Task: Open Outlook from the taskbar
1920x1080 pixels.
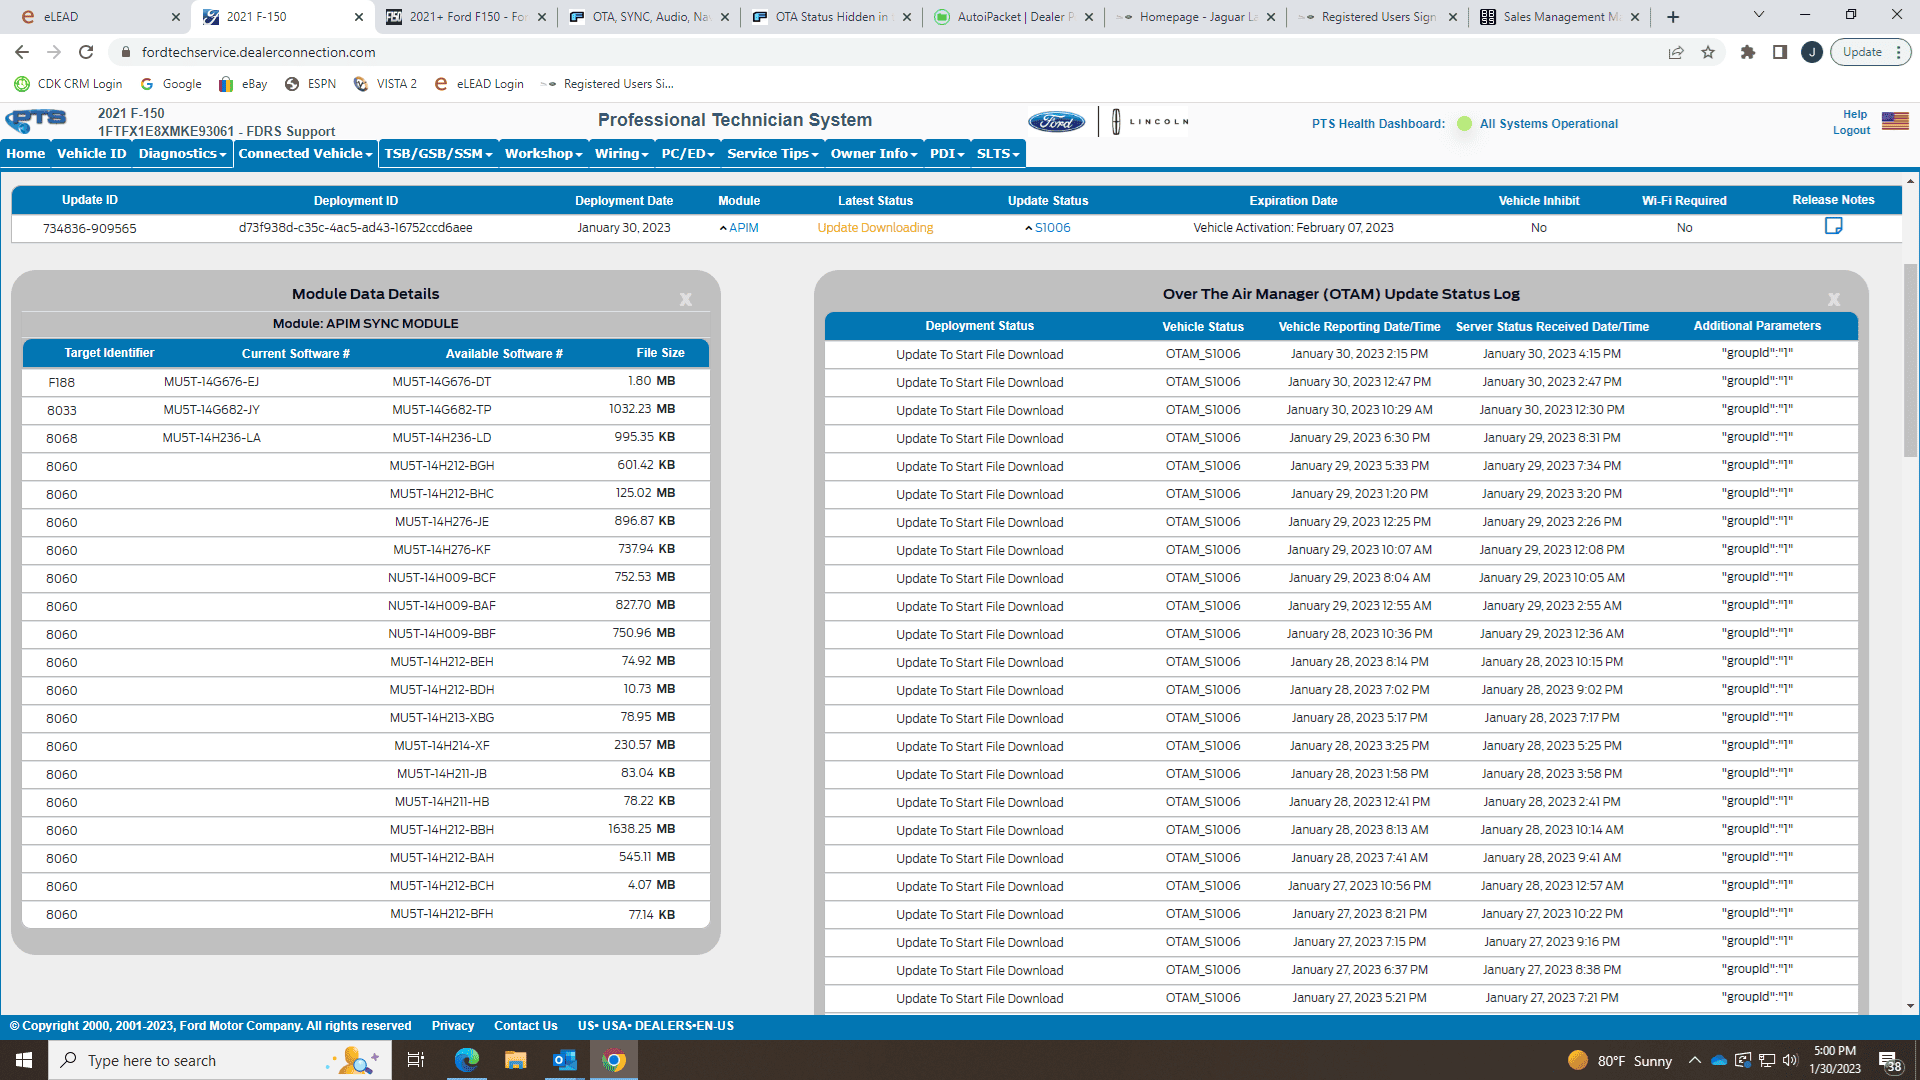Action: click(x=564, y=1060)
